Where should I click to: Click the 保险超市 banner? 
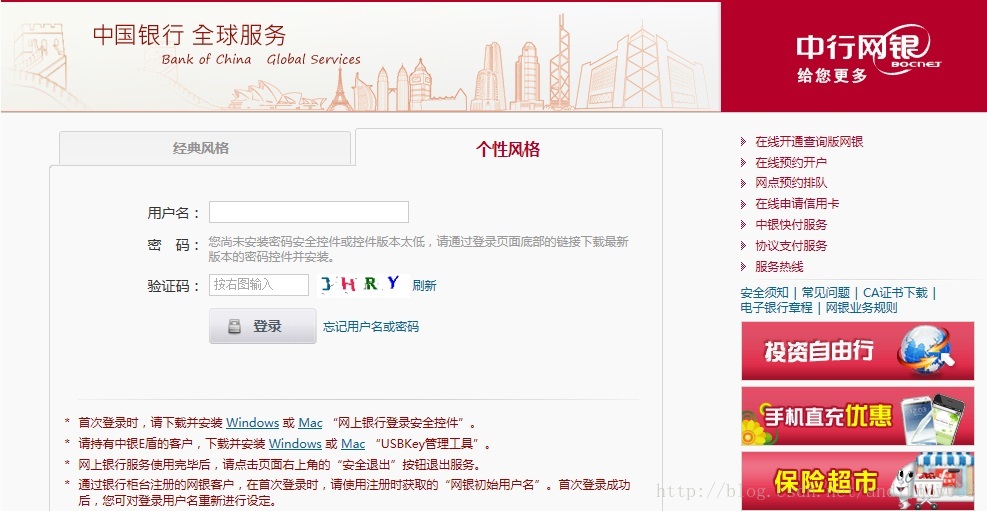tap(857, 481)
